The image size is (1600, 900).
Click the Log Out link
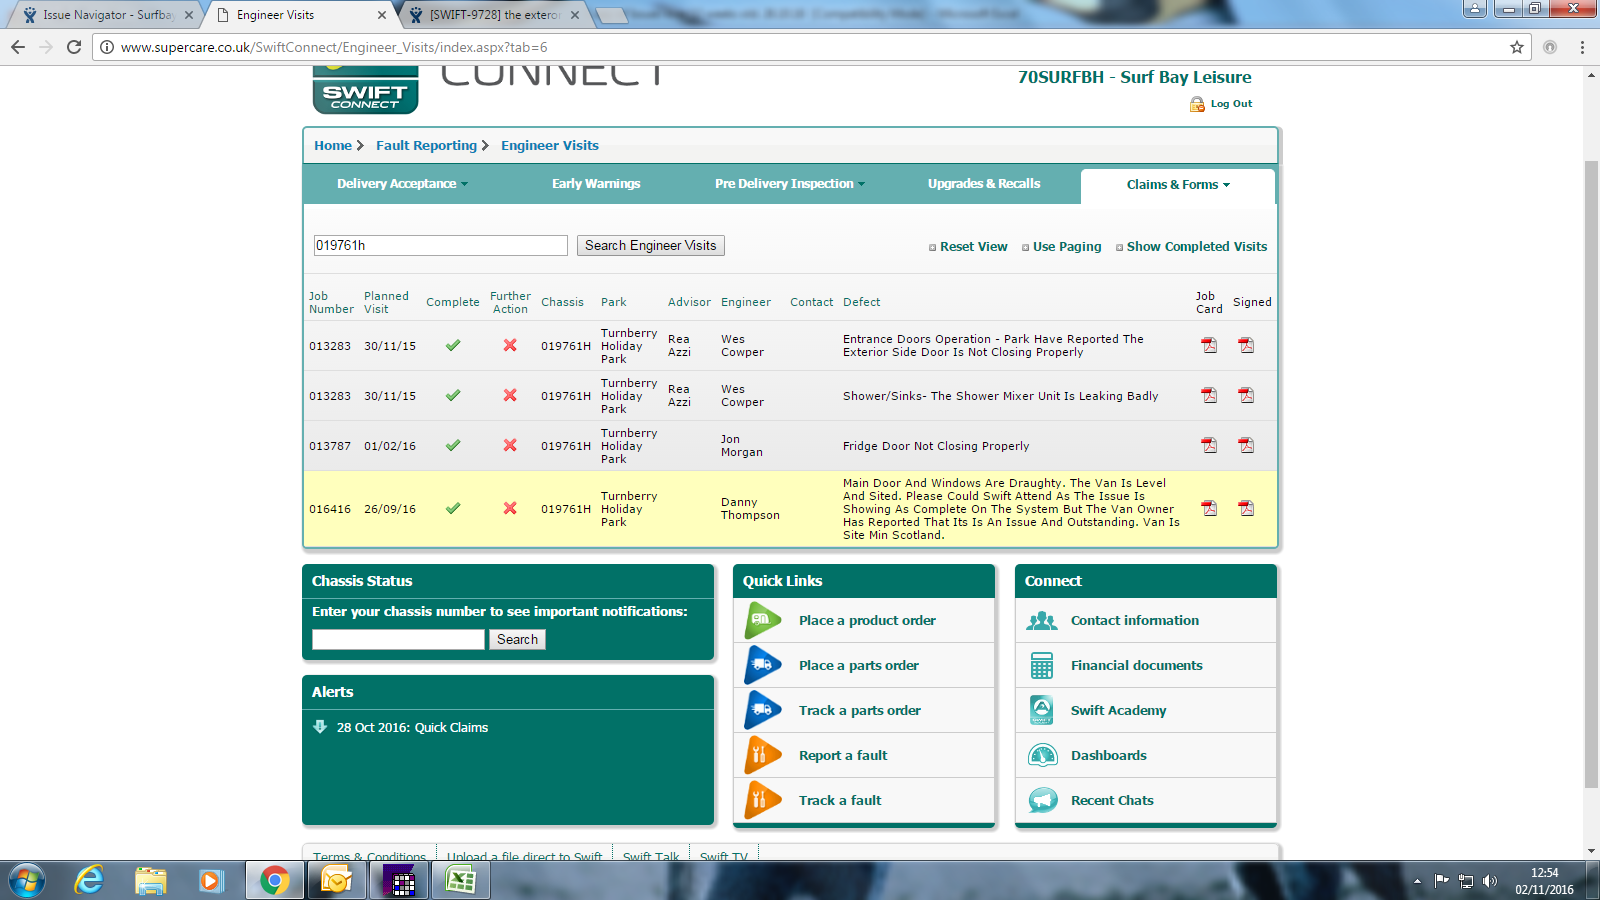click(1230, 104)
